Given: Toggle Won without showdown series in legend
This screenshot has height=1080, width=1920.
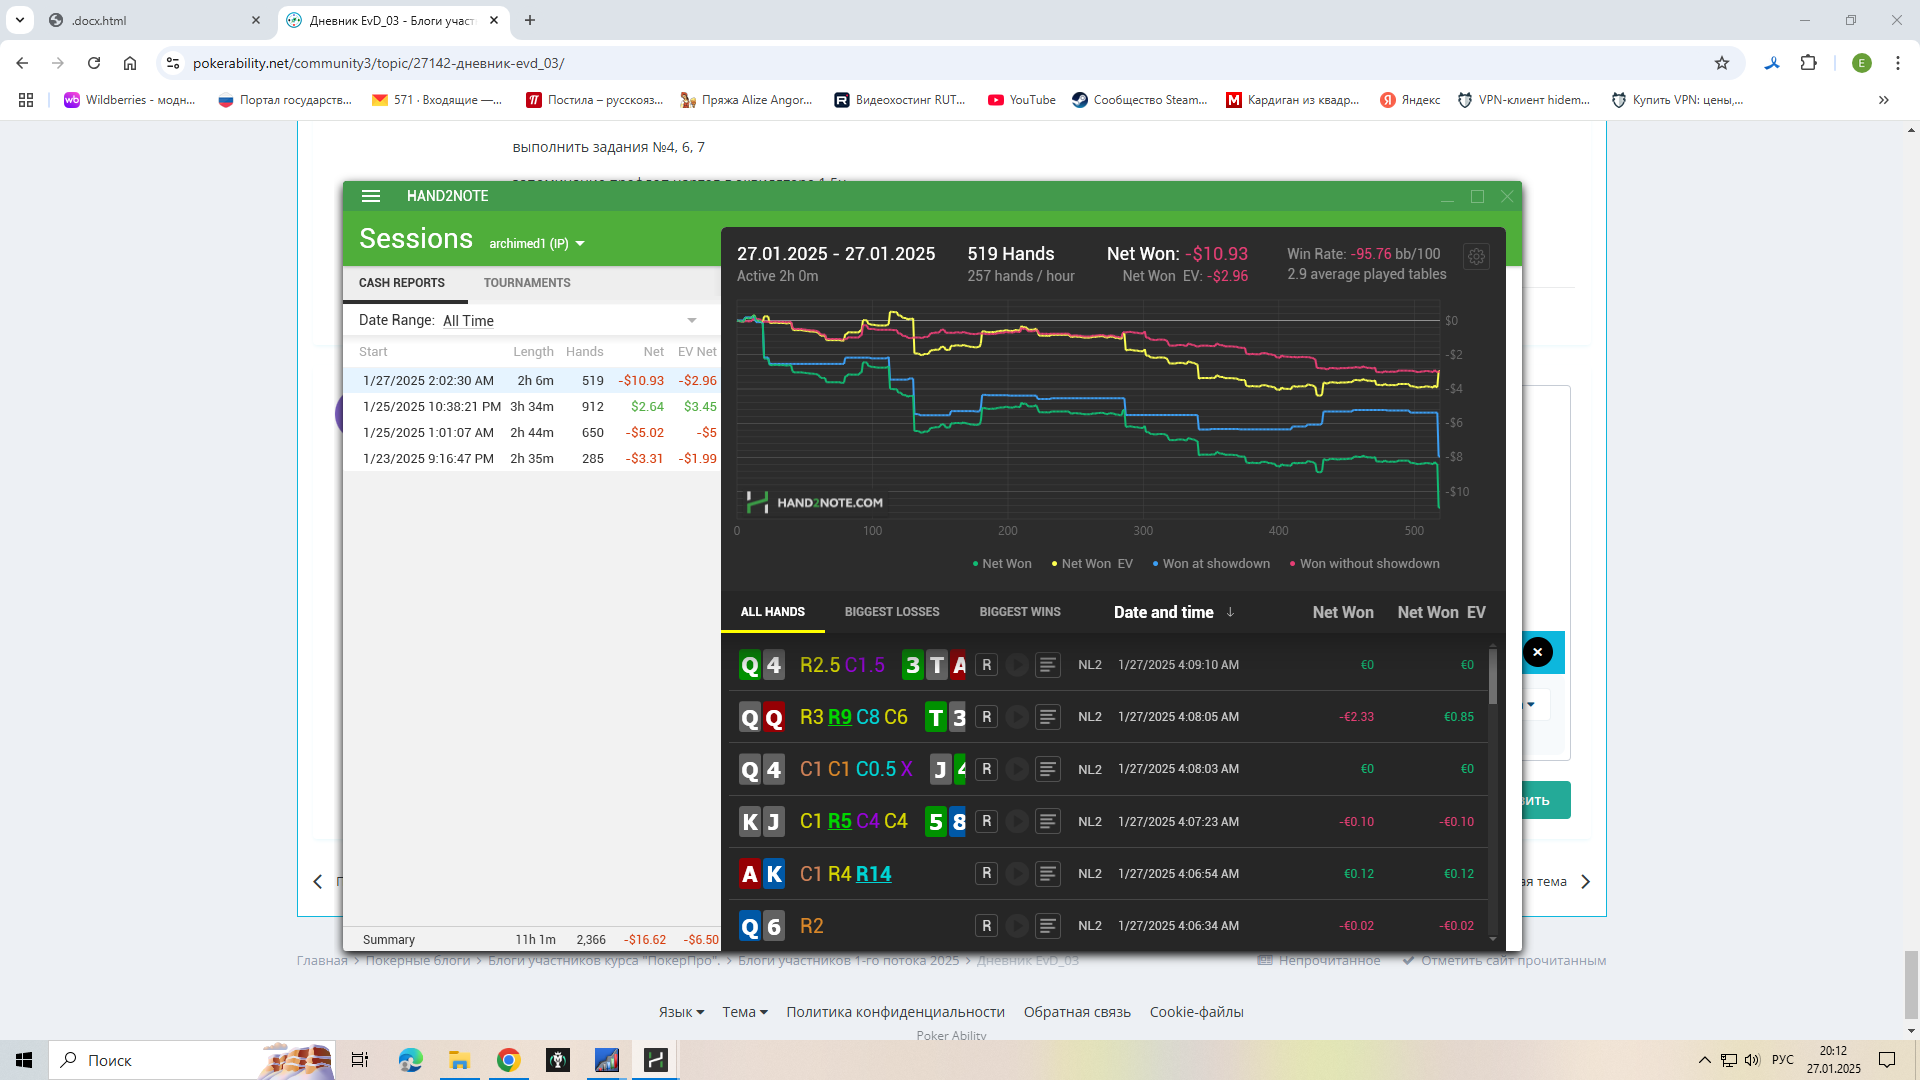Looking at the screenshot, I should tap(1365, 564).
